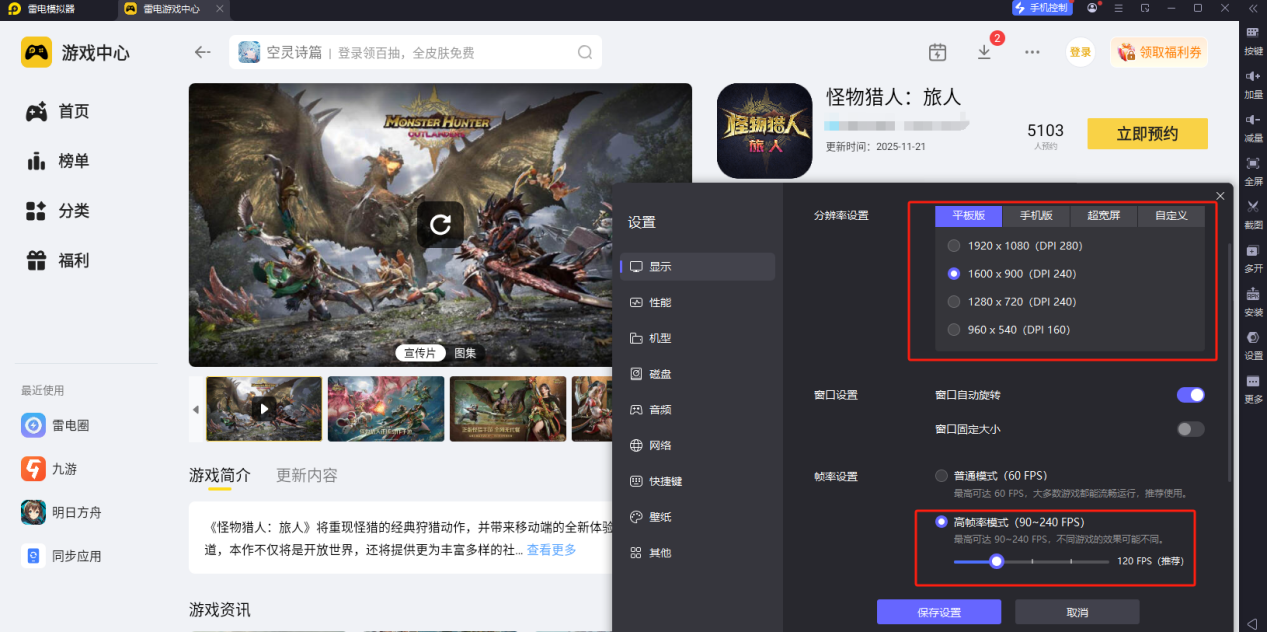
Task: Click the 立即预约 button
Action: coord(1147,134)
